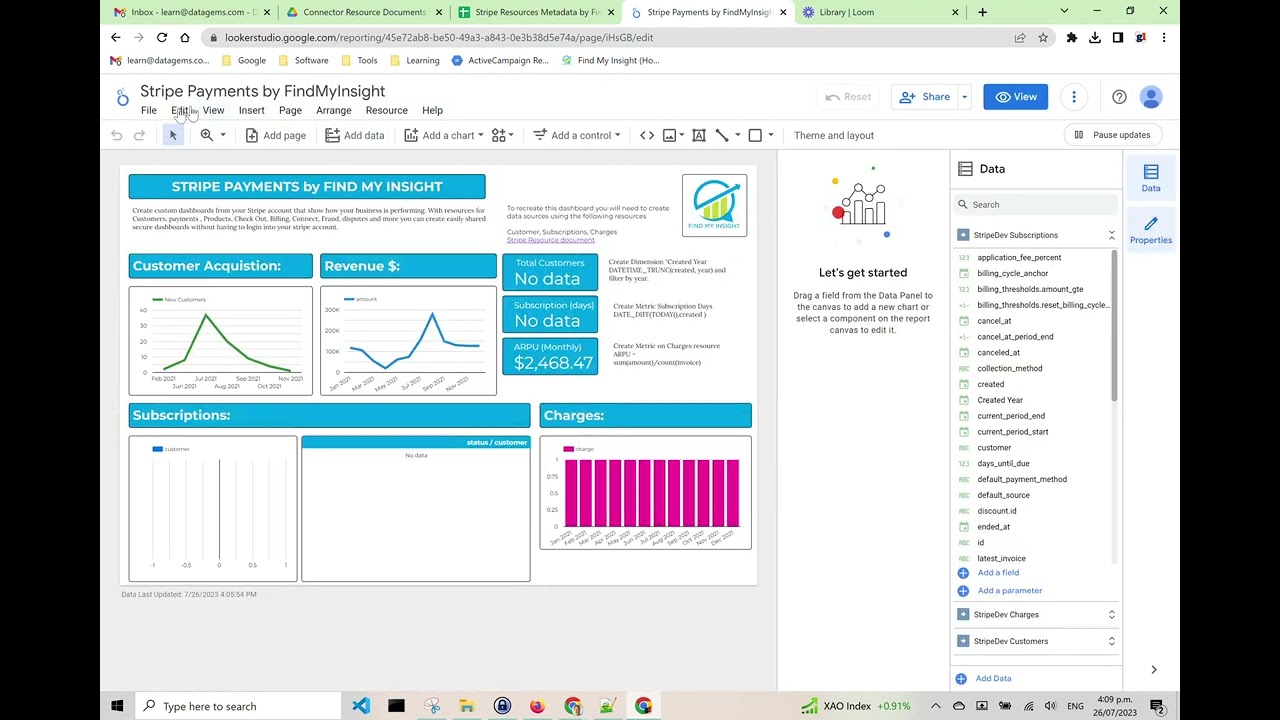Click the Add page button
Screen dimensions: 1280x720
[x=276, y=135]
